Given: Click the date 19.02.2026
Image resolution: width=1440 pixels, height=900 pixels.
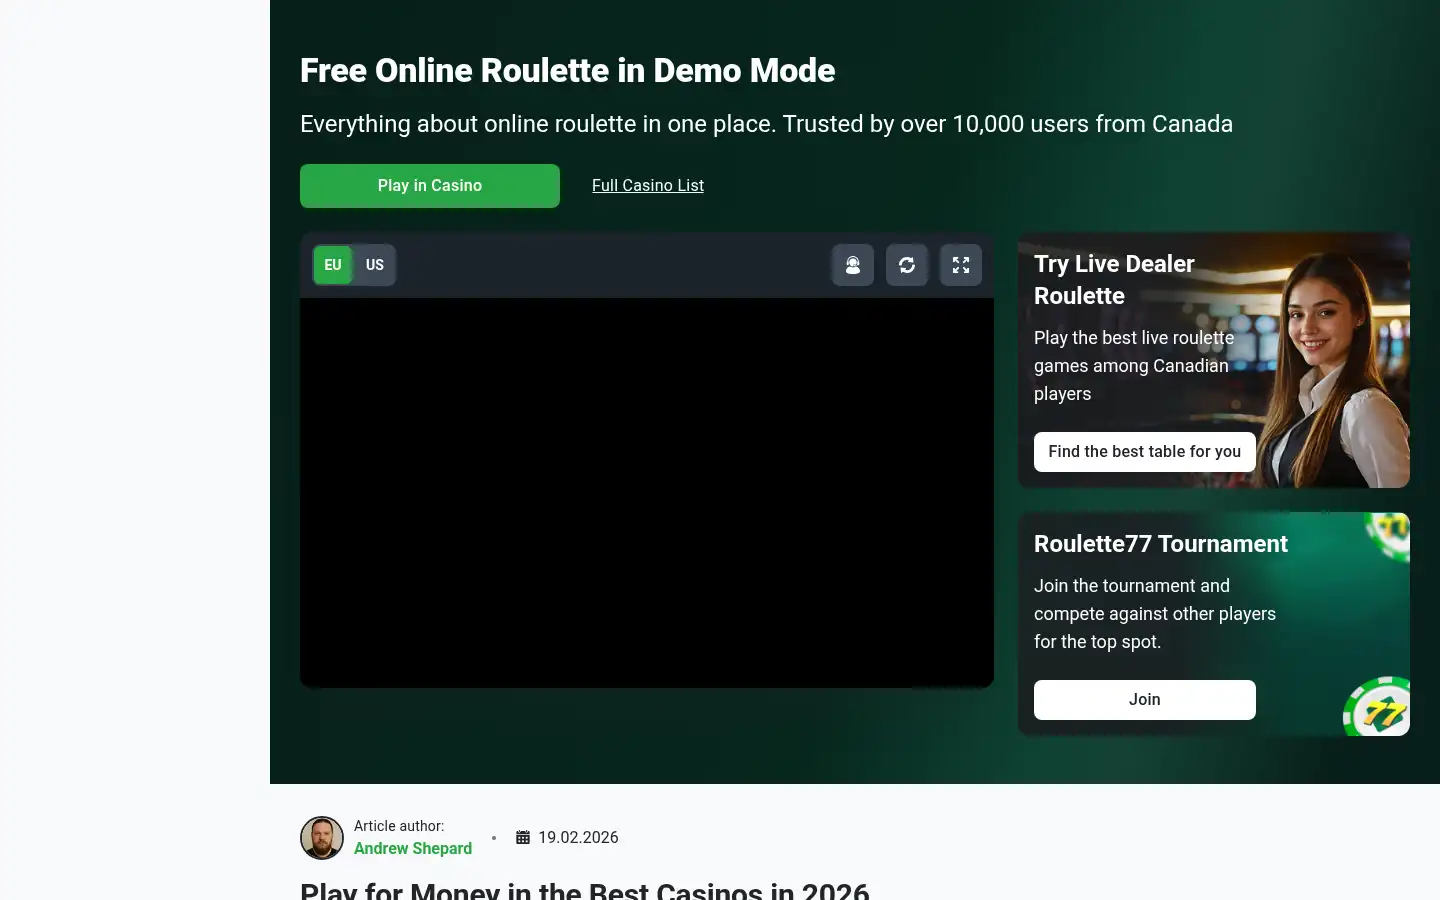Looking at the screenshot, I should click(x=578, y=838).
